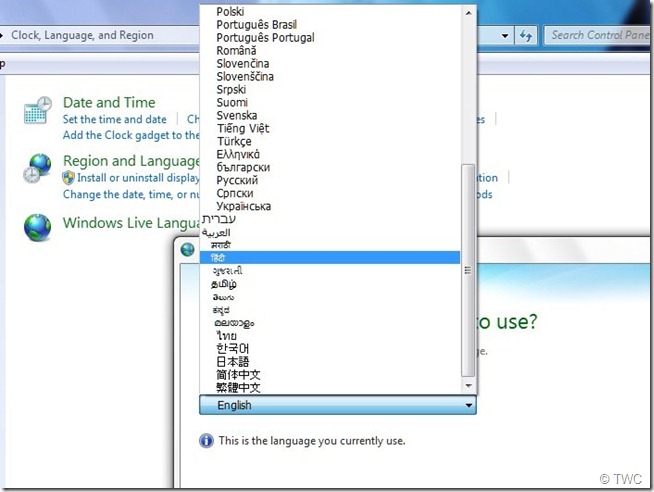Image resolution: width=654 pixels, height=492 pixels.
Task: Click the Windows Live Language globe icon
Action: (38, 228)
